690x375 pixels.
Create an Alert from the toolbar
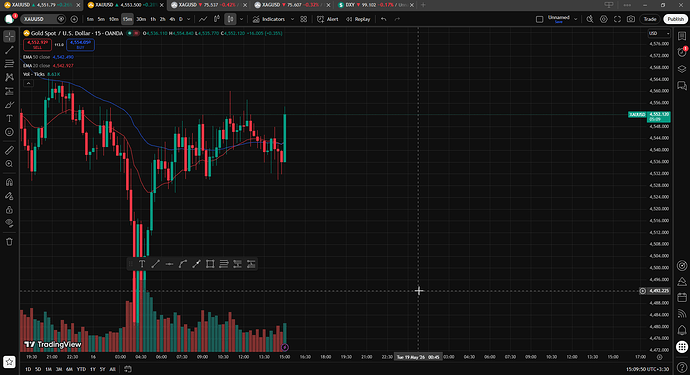click(328, 19)
